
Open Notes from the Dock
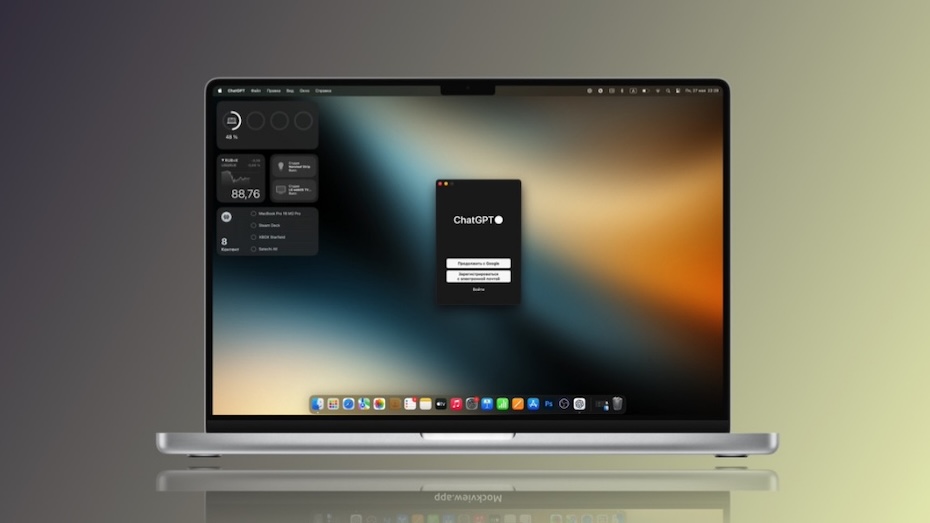click(426, 404)
